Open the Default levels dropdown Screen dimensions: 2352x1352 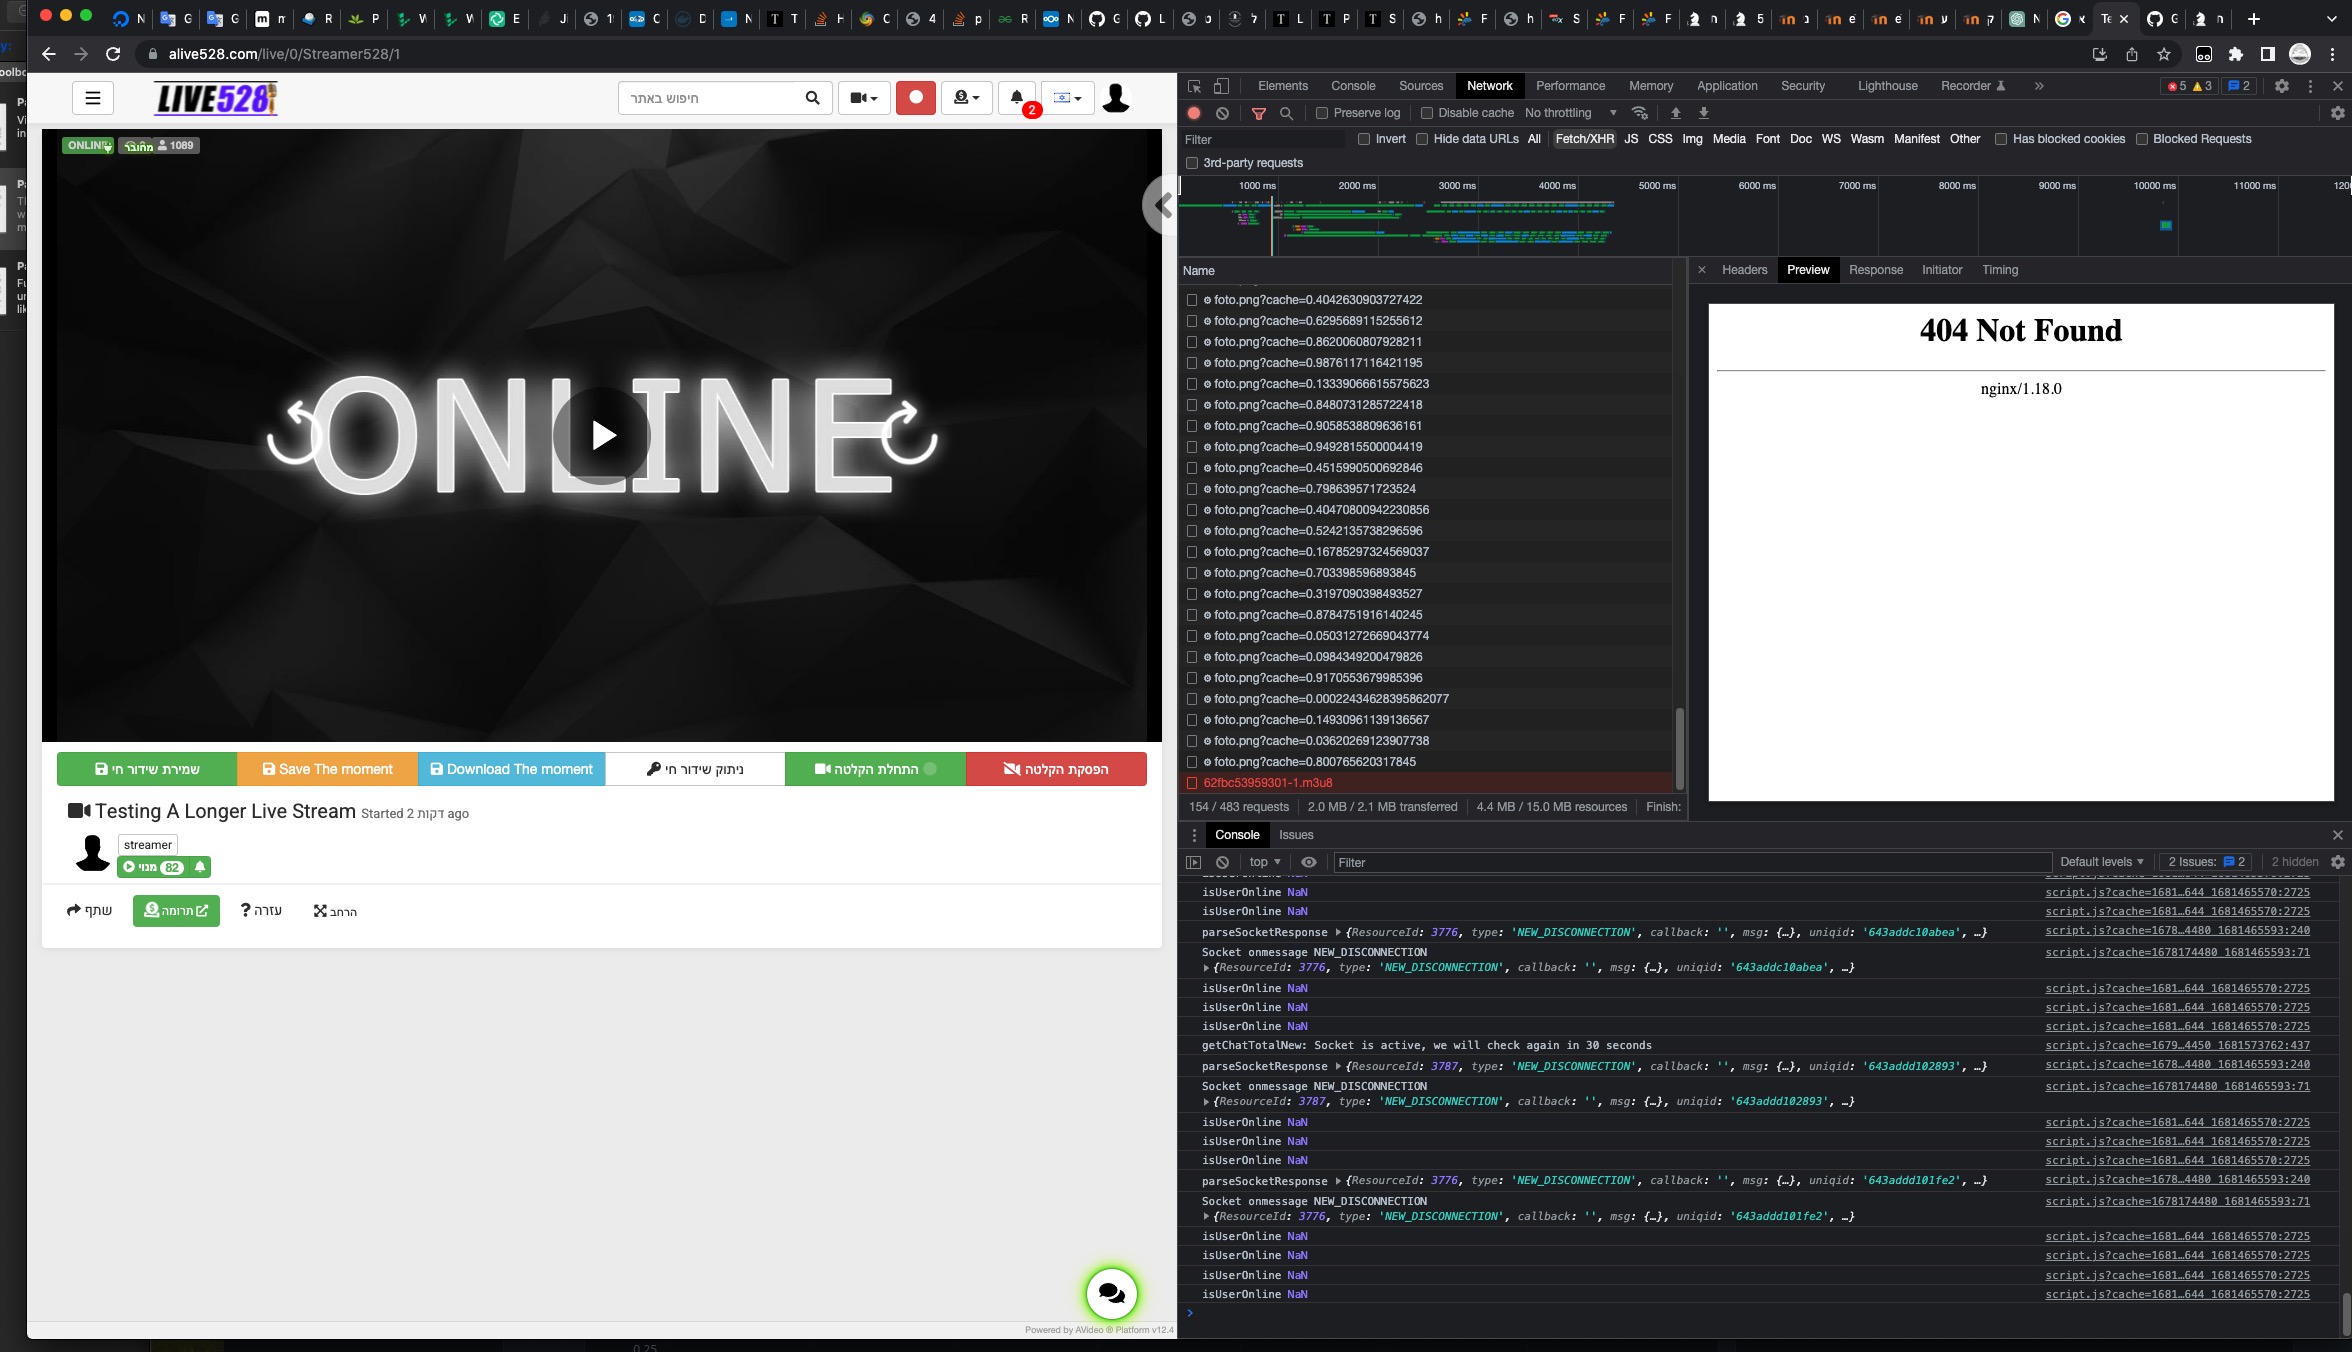(2102, 862)
